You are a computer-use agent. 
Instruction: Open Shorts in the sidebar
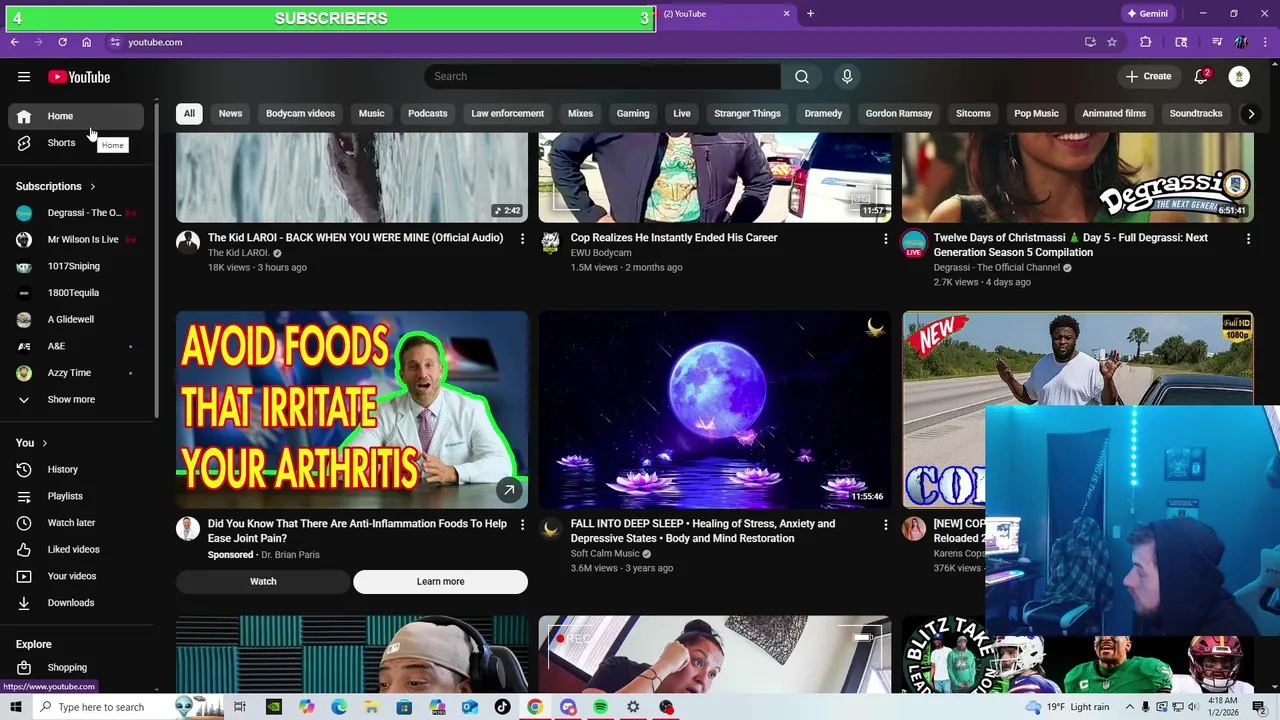click(x=76, y=143)
